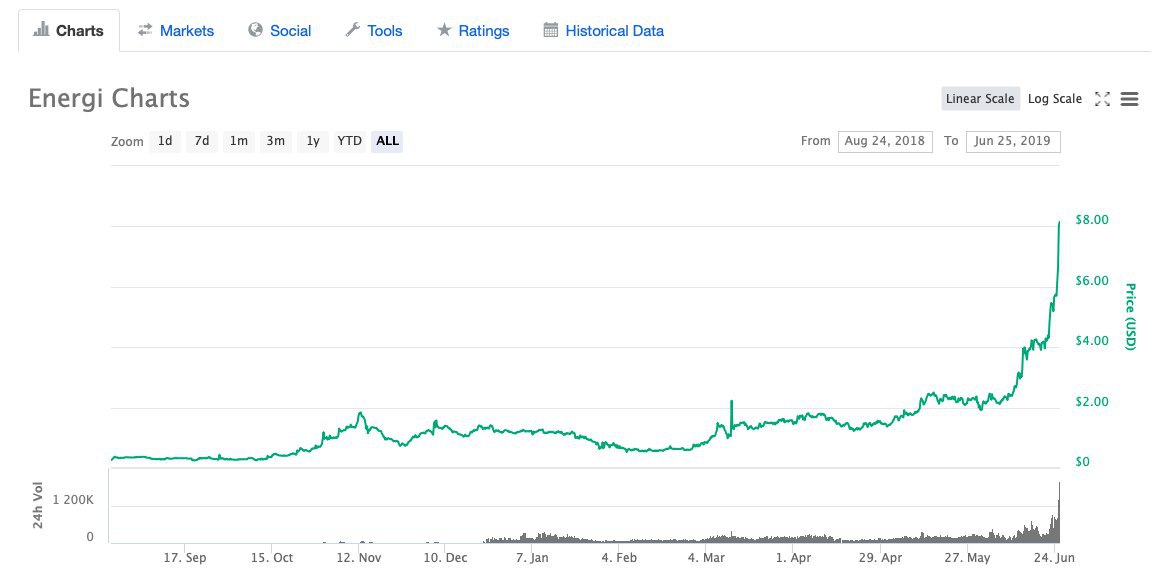Click the tallest volume bar at chart end
Viewport: 1154px width, 572px height.
pos(1060,512)
